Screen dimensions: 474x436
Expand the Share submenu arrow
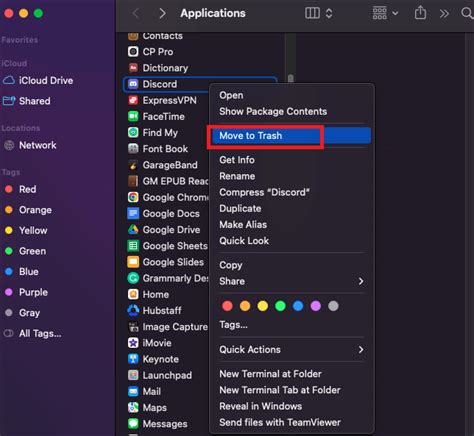(361, 281)
